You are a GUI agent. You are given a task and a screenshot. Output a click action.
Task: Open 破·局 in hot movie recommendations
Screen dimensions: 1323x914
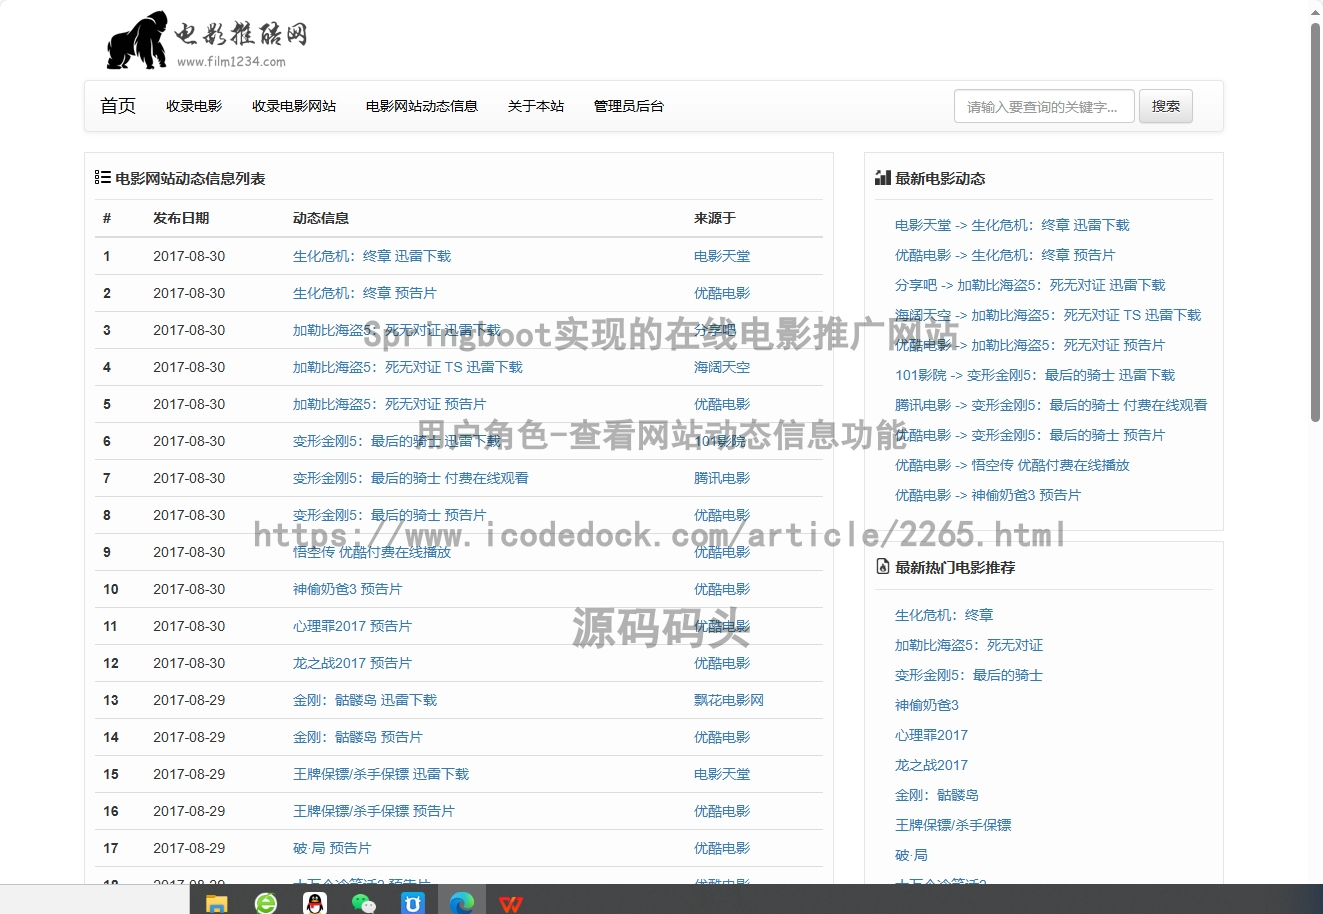point(911,855)
